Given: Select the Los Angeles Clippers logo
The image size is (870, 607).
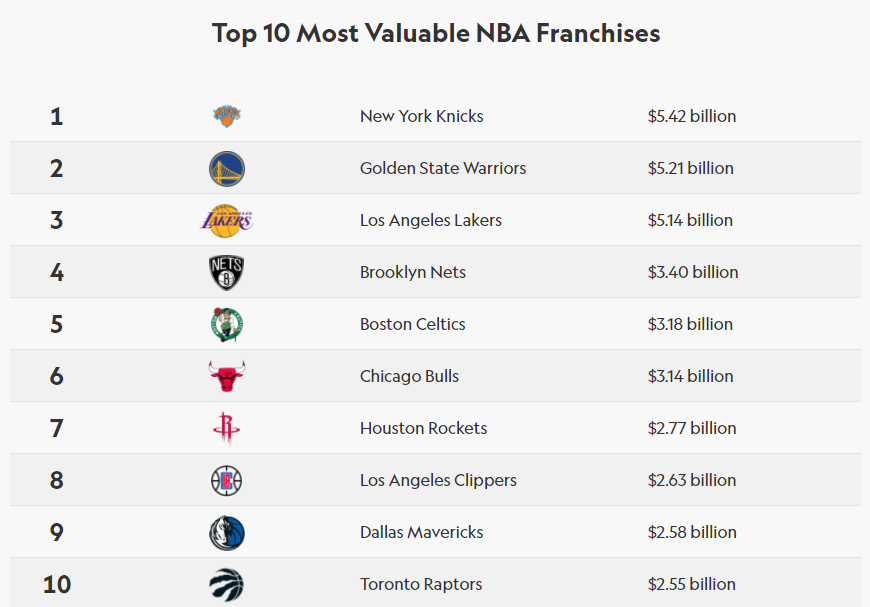Looking at the screenshot, I should point(227,481).
